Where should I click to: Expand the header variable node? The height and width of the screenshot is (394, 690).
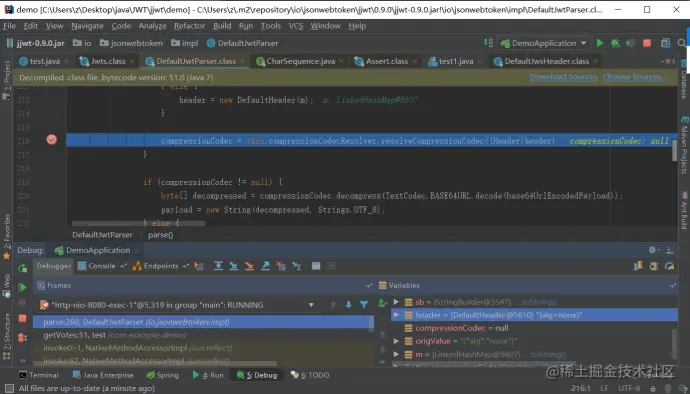point(396,315)
